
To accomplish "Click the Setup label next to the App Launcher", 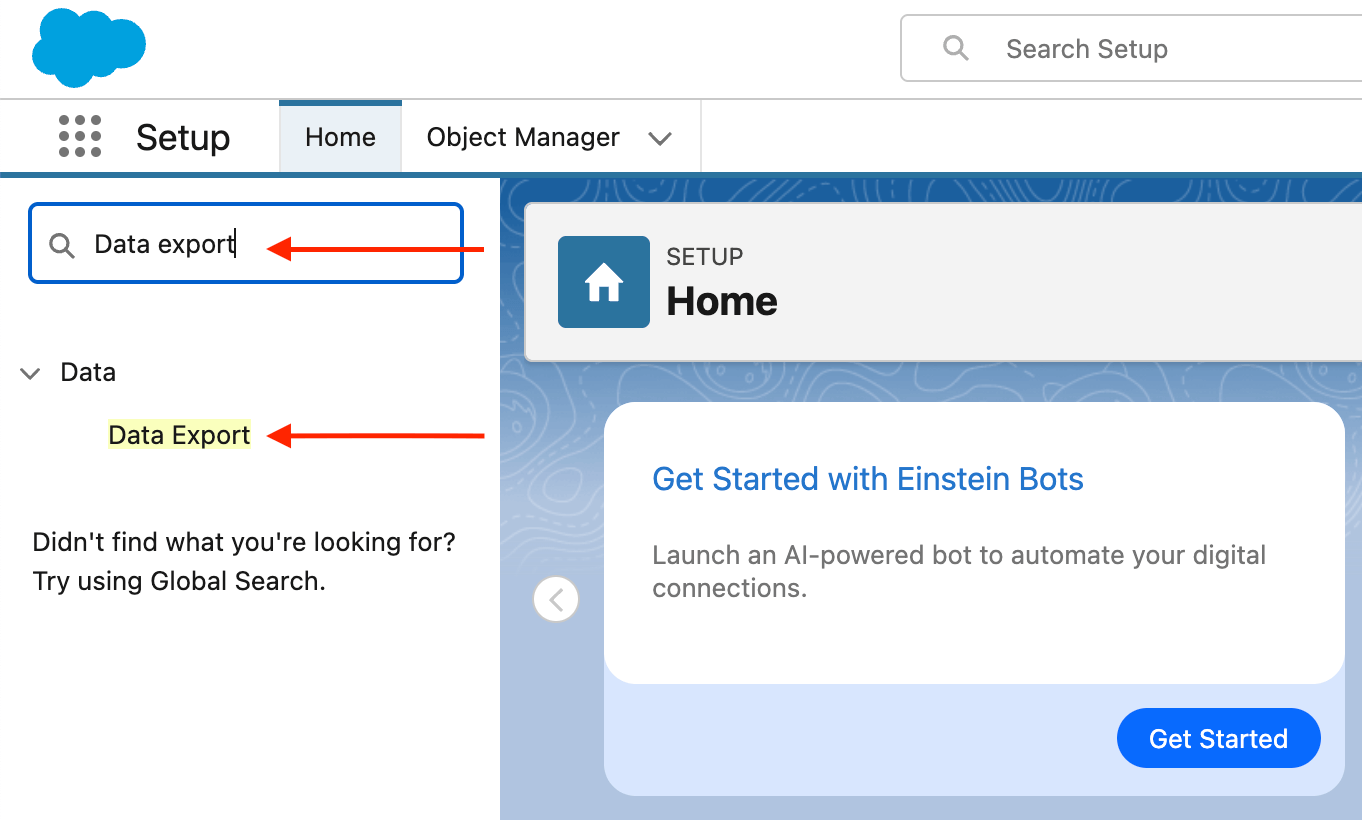I will pyautogui.click(x=182, y=137).
